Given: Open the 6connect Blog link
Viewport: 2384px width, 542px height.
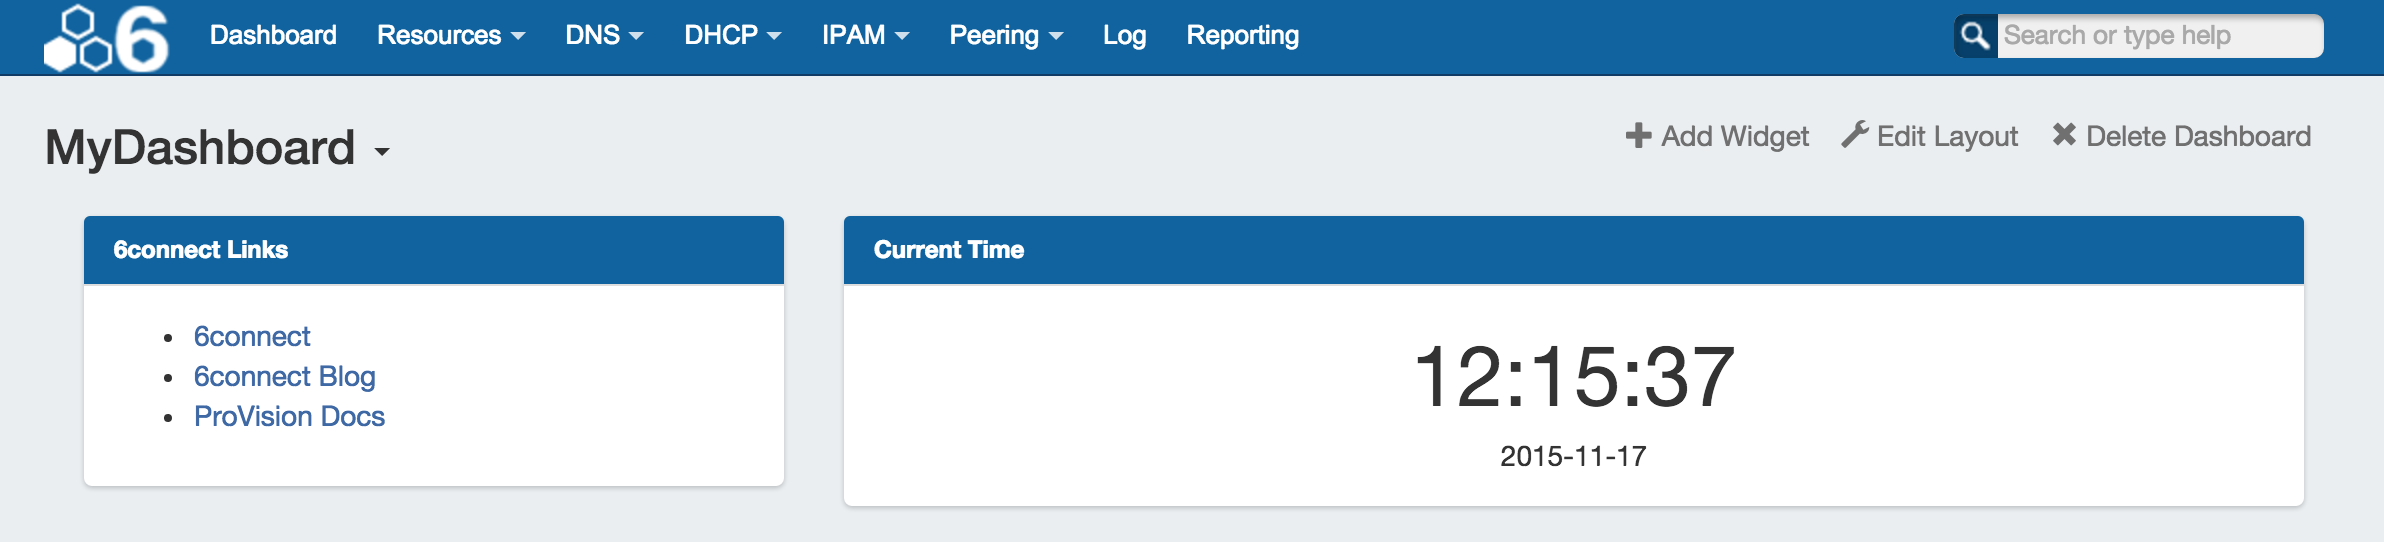Looking at the screenshot, I should click(x=284, y=377).
